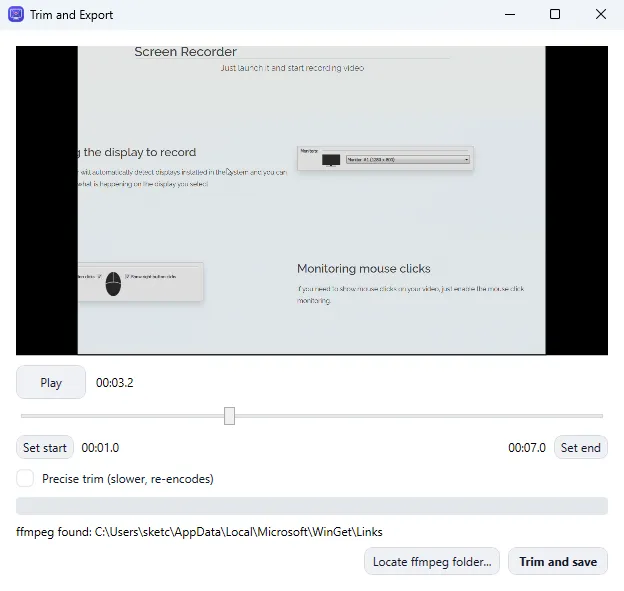The width and height of the screenshot is (624, 591).
Task: Click the Precise trim label text
Action: coord(128,479)
